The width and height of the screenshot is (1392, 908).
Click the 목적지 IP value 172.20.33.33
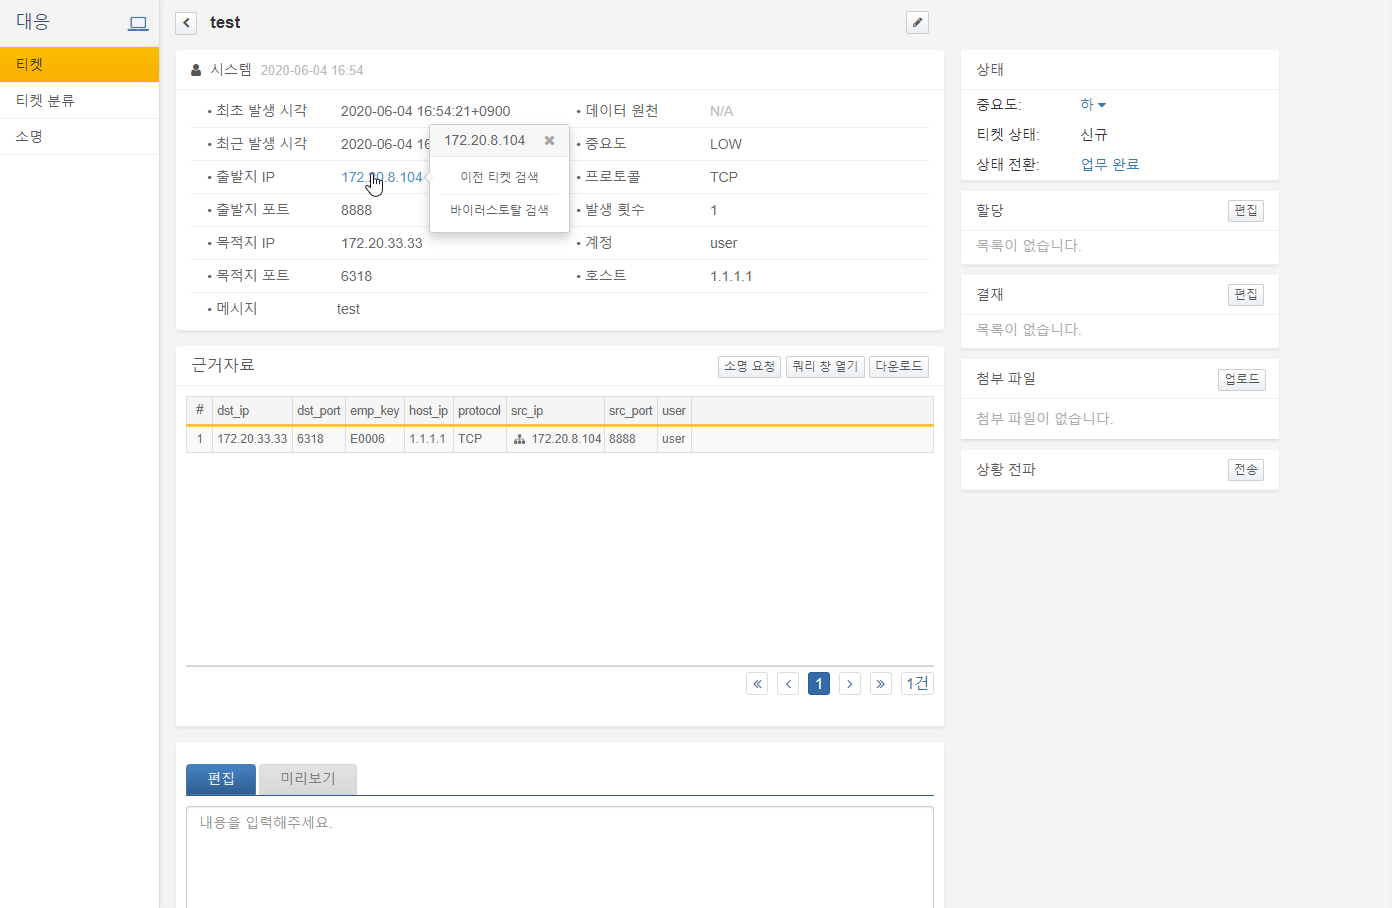tap(382, 243)
